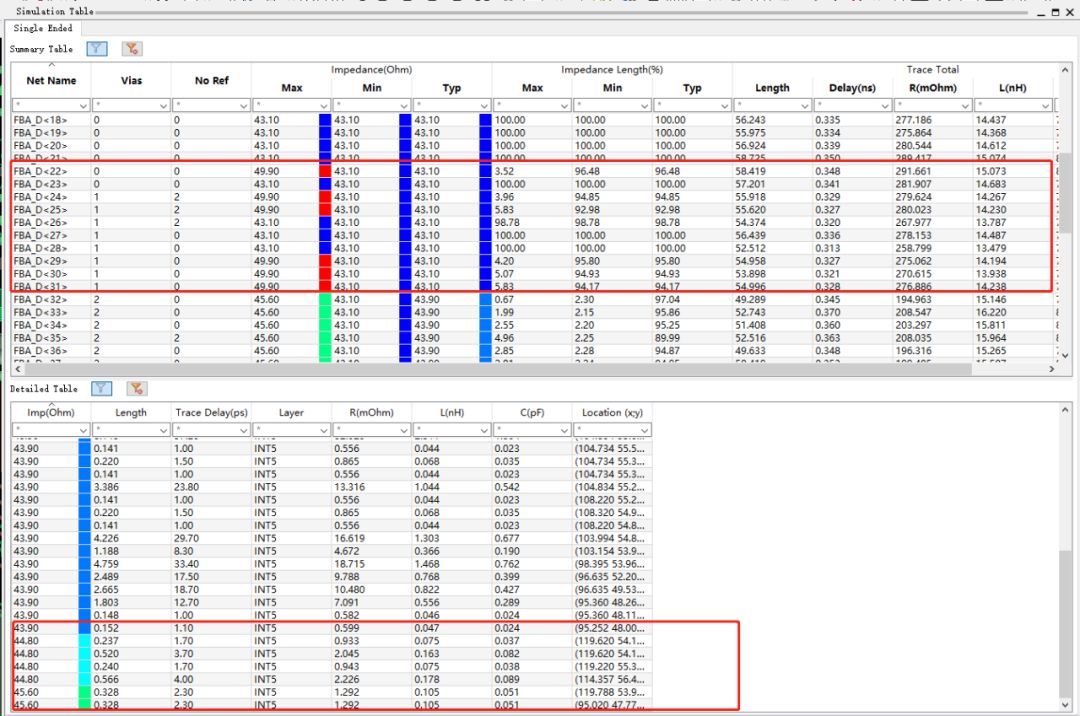The height and width of the screenshot is (716, 1080).
Task: Click blue Max impedance swatch in FBA_D<18> row
Action: coord(325,120)
